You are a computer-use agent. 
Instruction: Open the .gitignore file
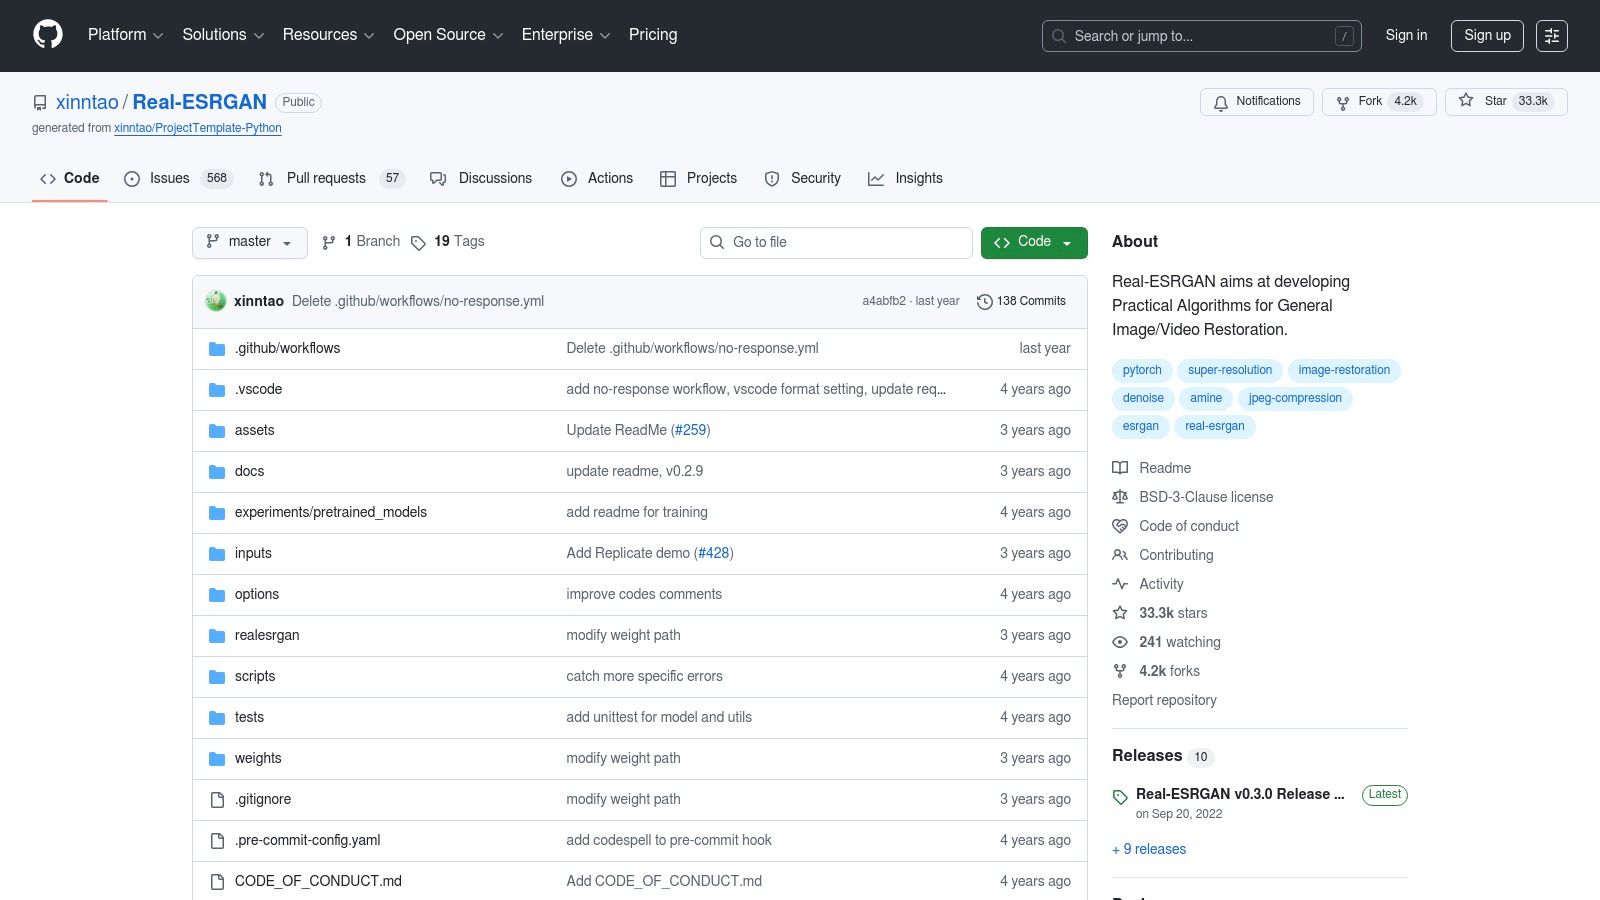pos(263,799)
